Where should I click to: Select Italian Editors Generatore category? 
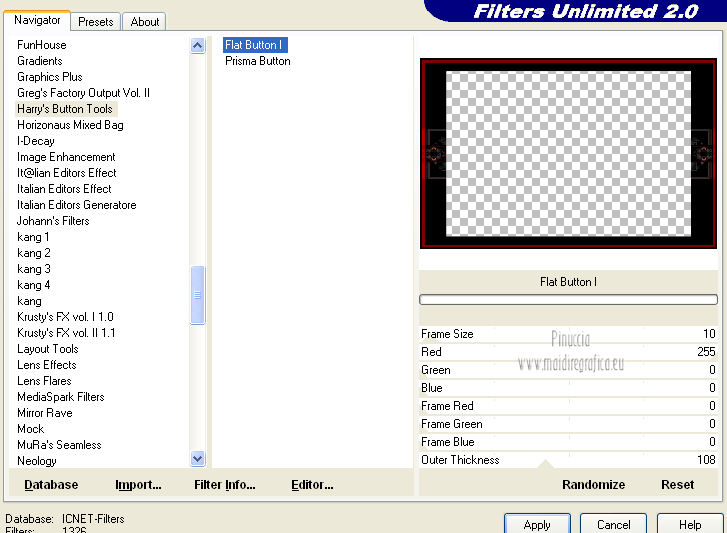coord(77,205)
